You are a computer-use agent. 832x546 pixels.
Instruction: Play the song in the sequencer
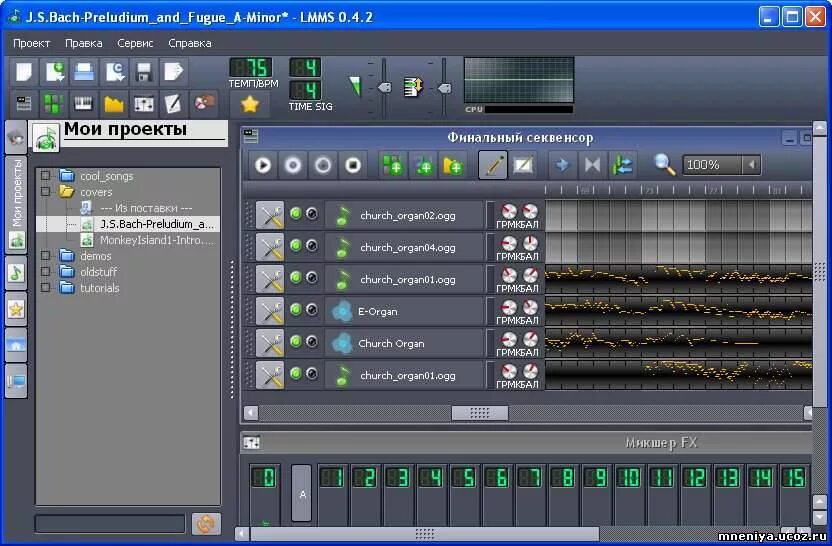point(263,166)
